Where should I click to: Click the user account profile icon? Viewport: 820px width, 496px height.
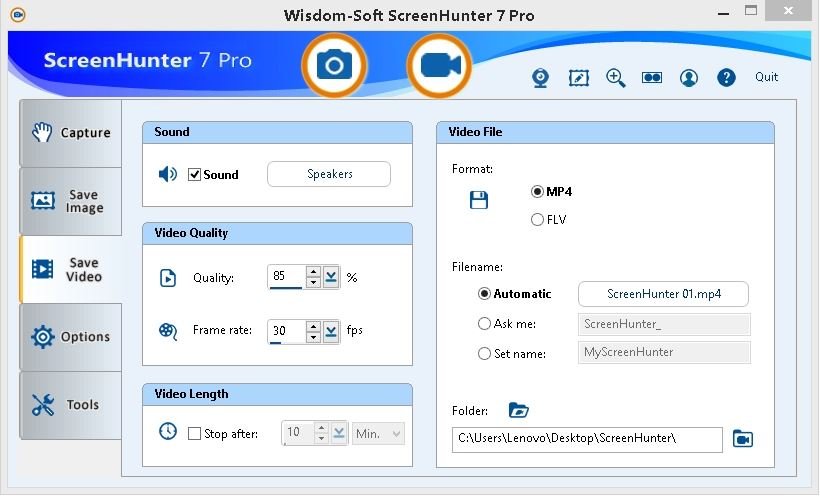(689, 78)
